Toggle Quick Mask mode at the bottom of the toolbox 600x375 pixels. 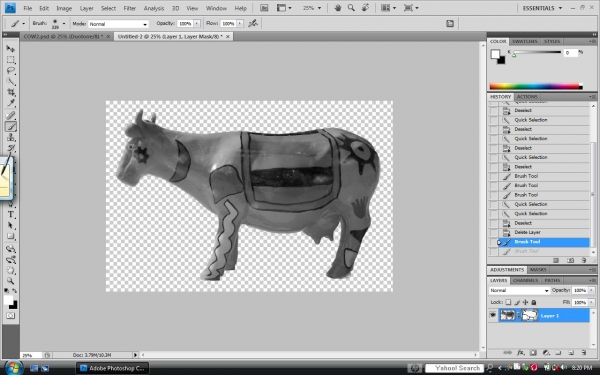[x=11, y=316]
